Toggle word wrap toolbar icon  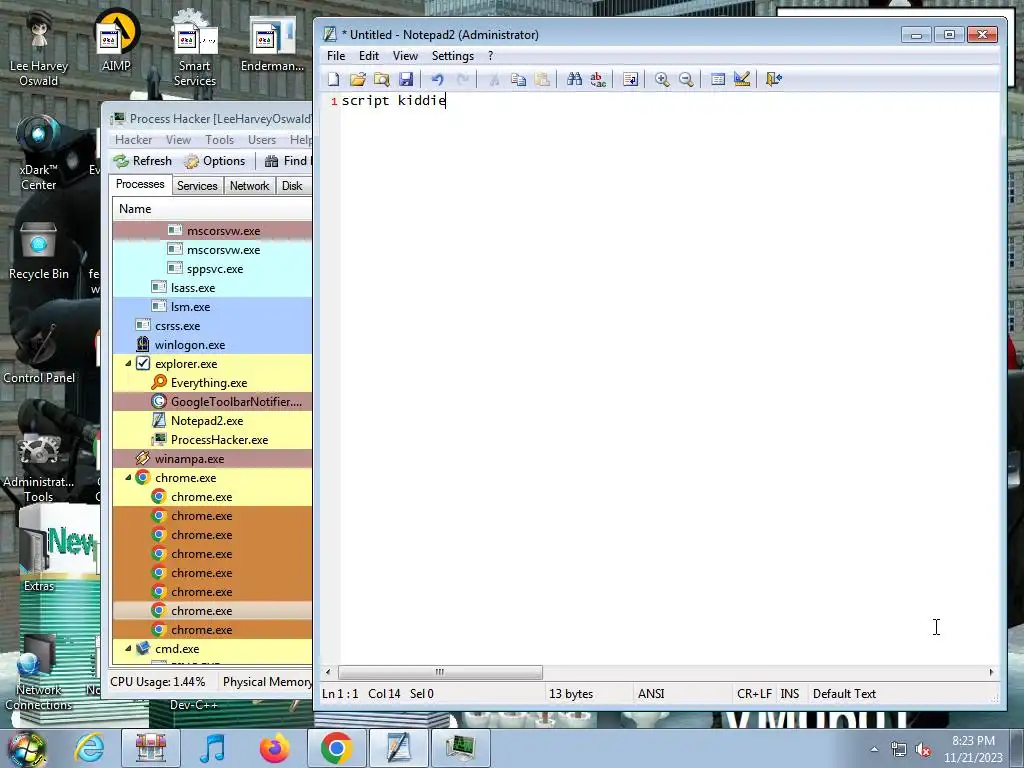[630, 80]
